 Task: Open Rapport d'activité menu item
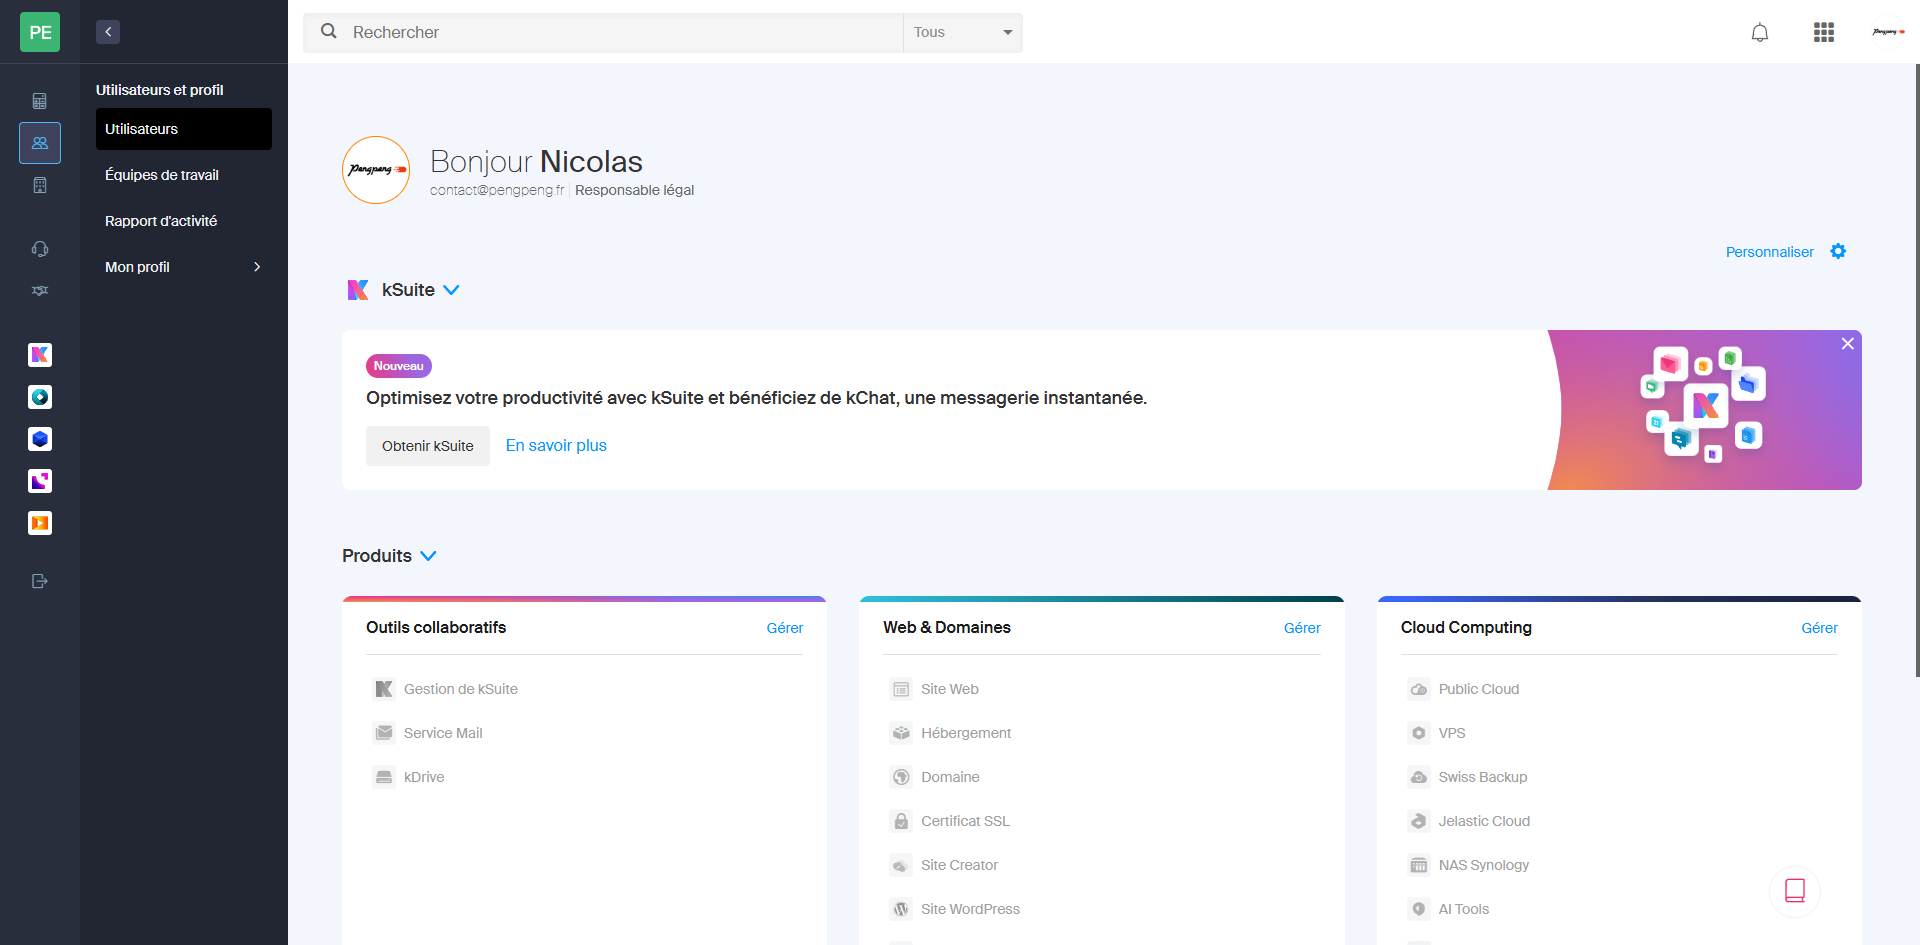tap(184, 221)
